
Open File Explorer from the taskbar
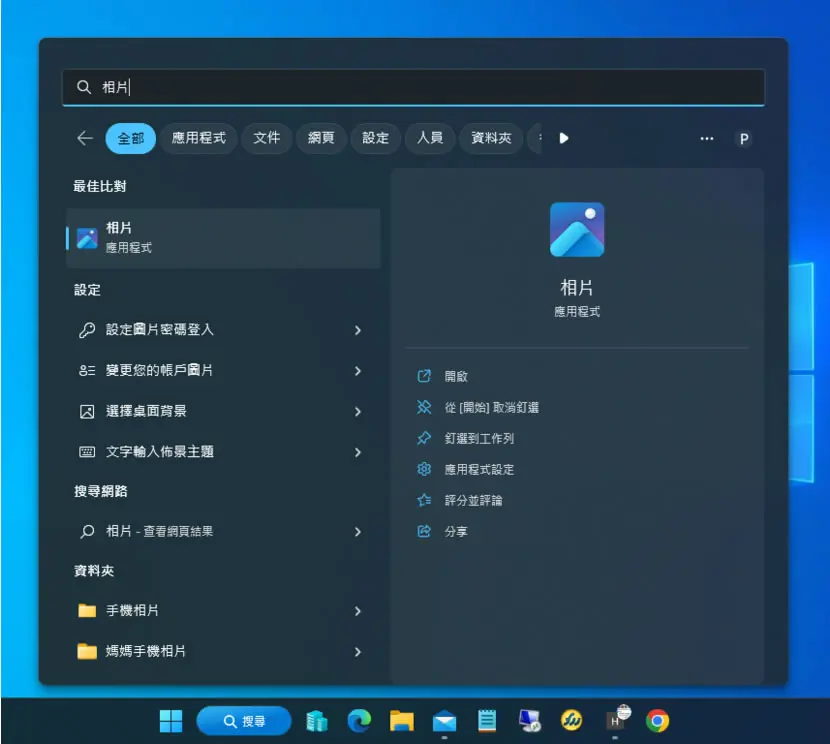tap(402, 721)
